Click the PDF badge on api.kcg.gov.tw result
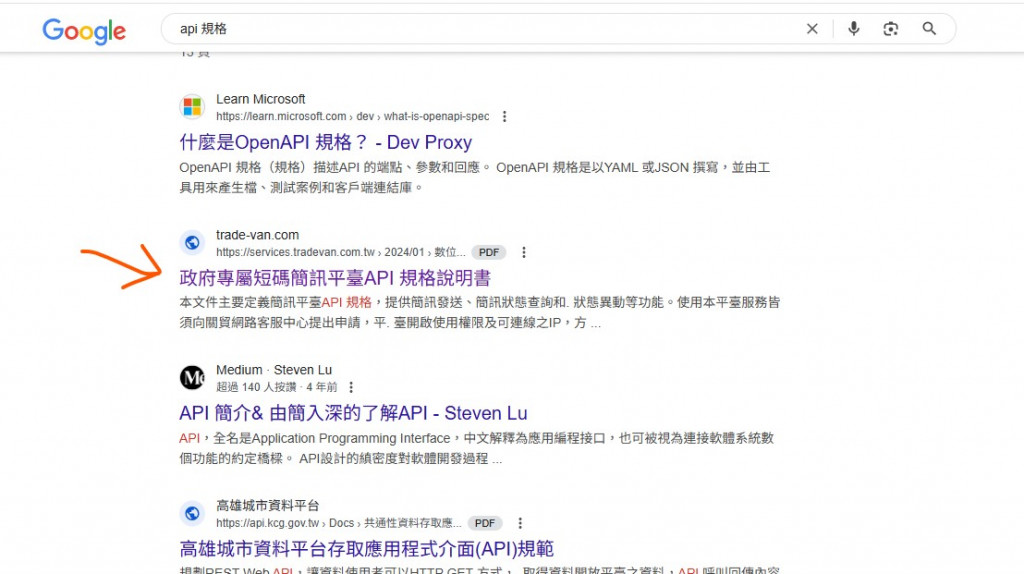 (x=485, y=523)
